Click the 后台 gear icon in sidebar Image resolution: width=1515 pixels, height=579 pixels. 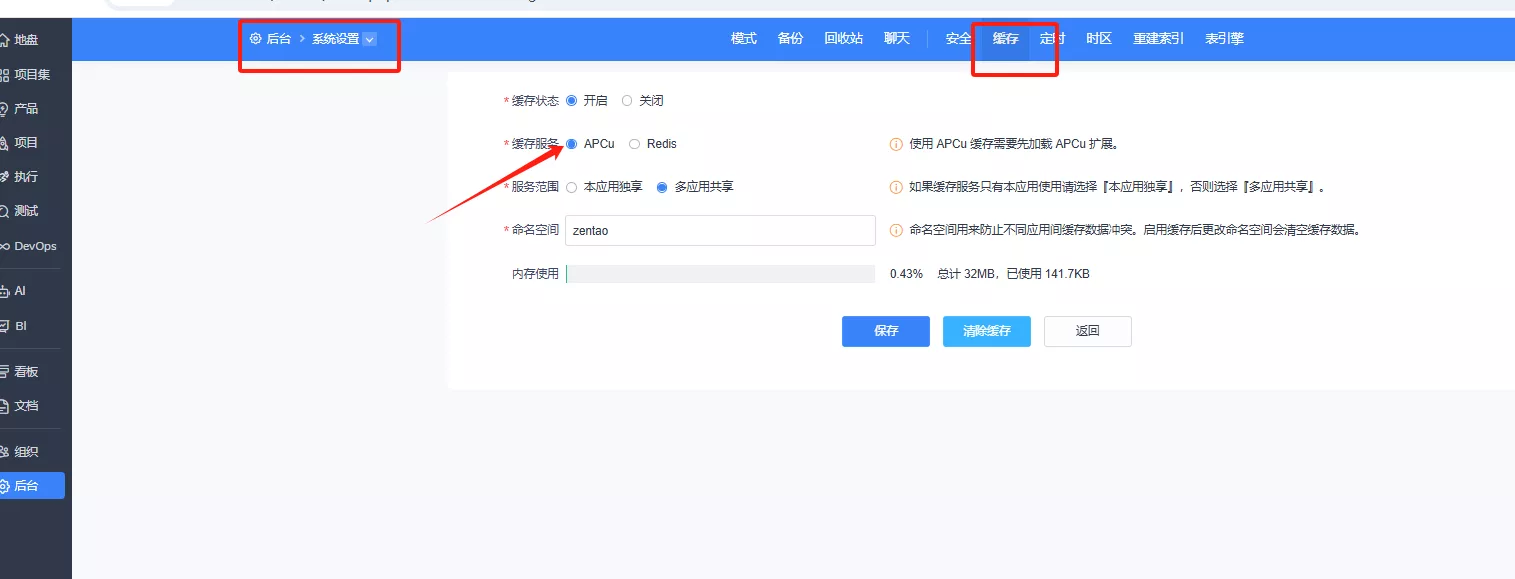[x=4, y=486]
